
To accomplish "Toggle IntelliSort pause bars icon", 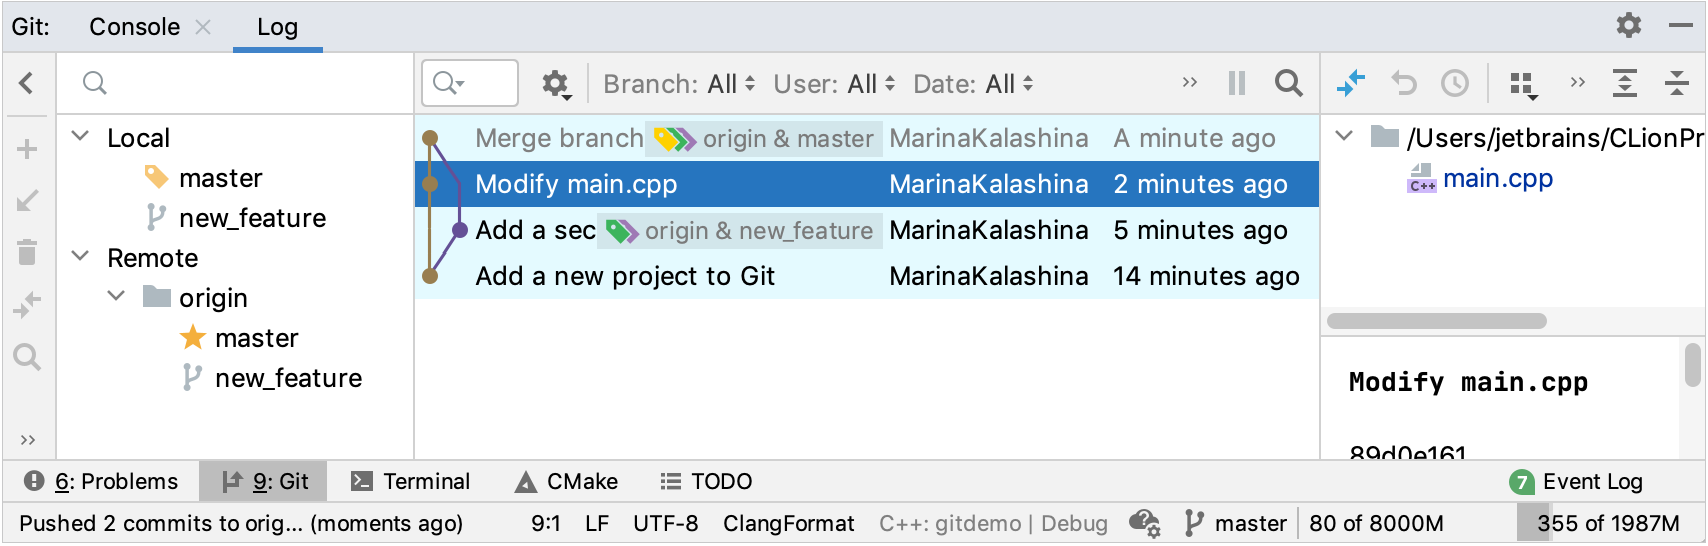I will (x=1237, y=83).
